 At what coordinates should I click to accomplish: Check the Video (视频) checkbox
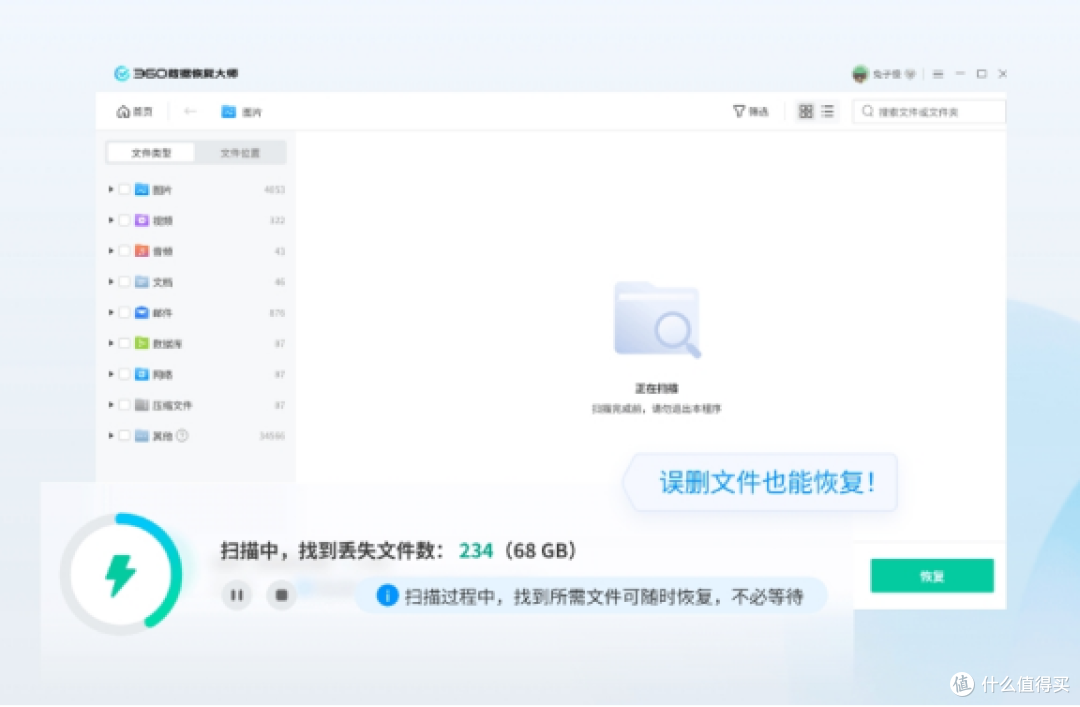[125, 221]
